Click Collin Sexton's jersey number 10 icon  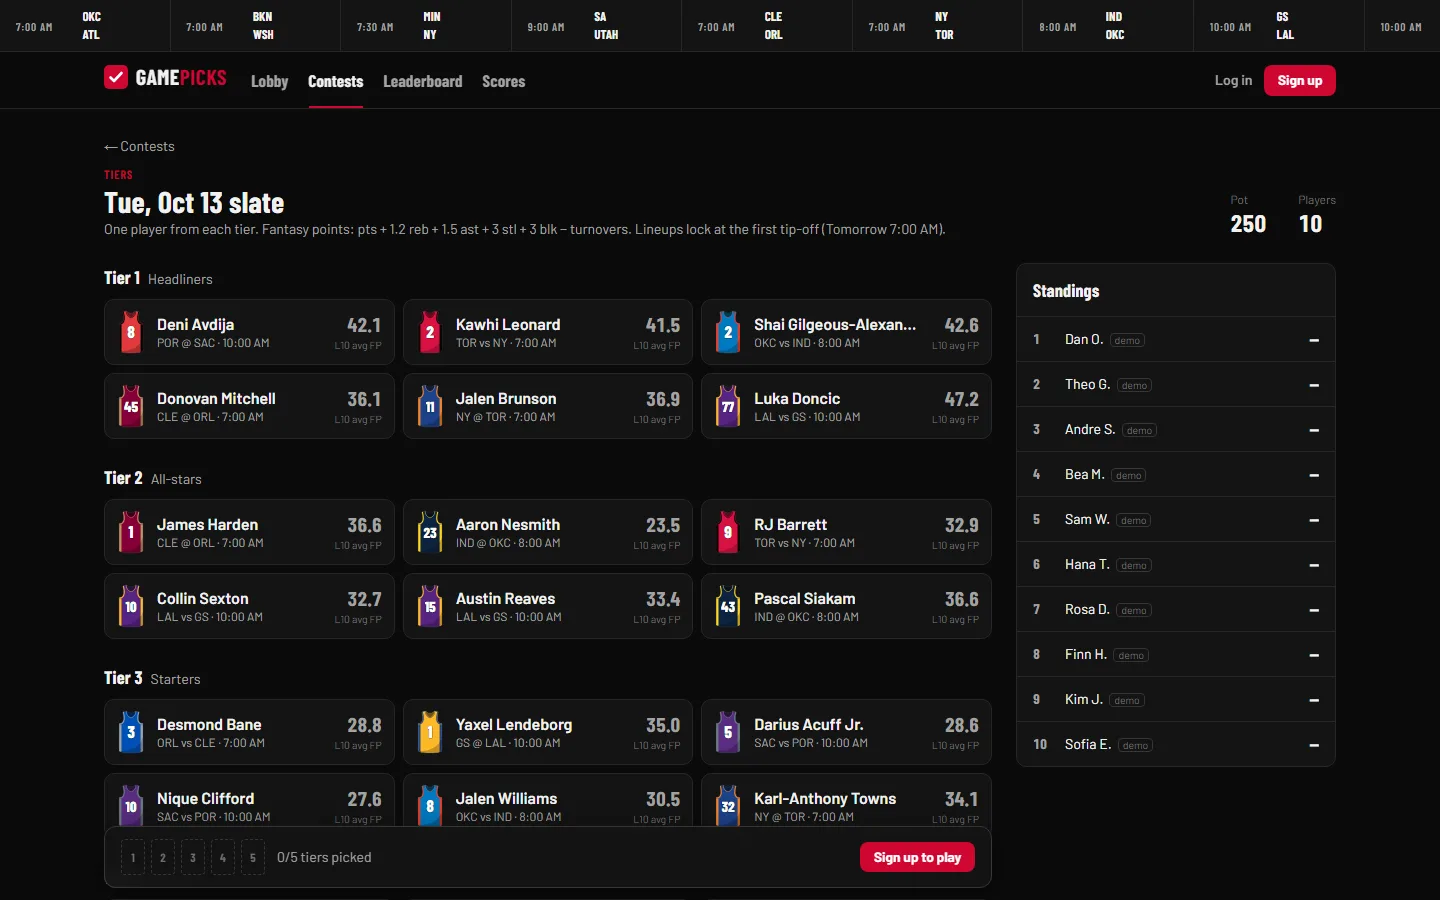[131, 606]
